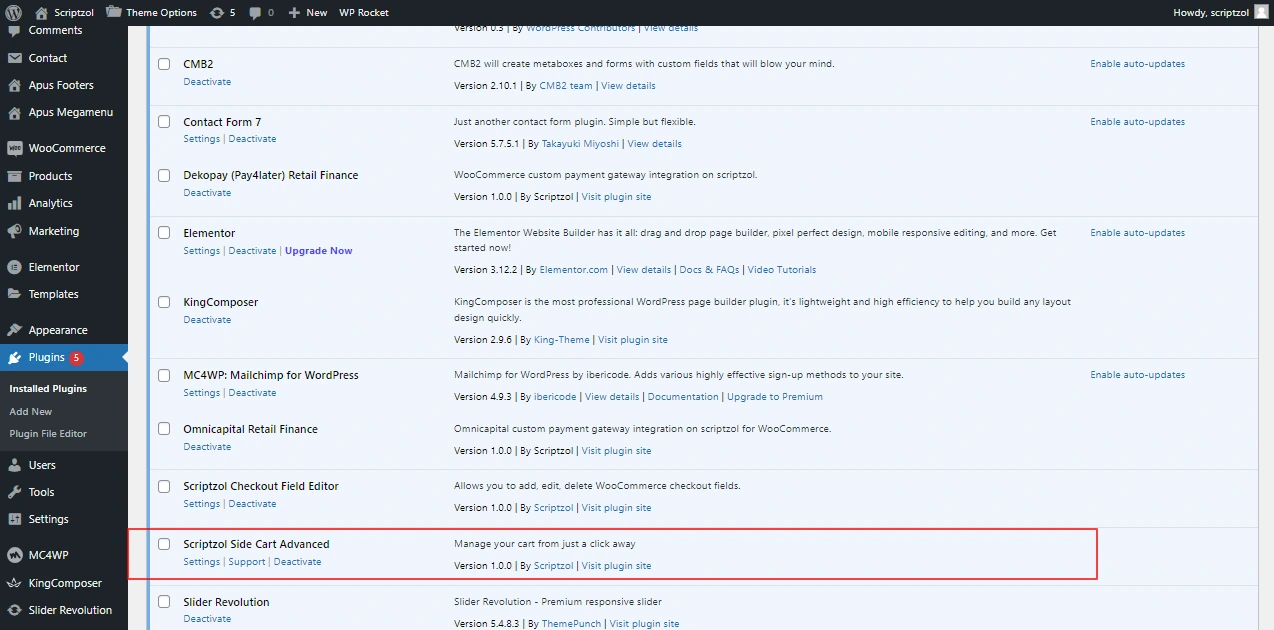
Task: Click the Apus Footers sidebar icon
Action: 14,85
